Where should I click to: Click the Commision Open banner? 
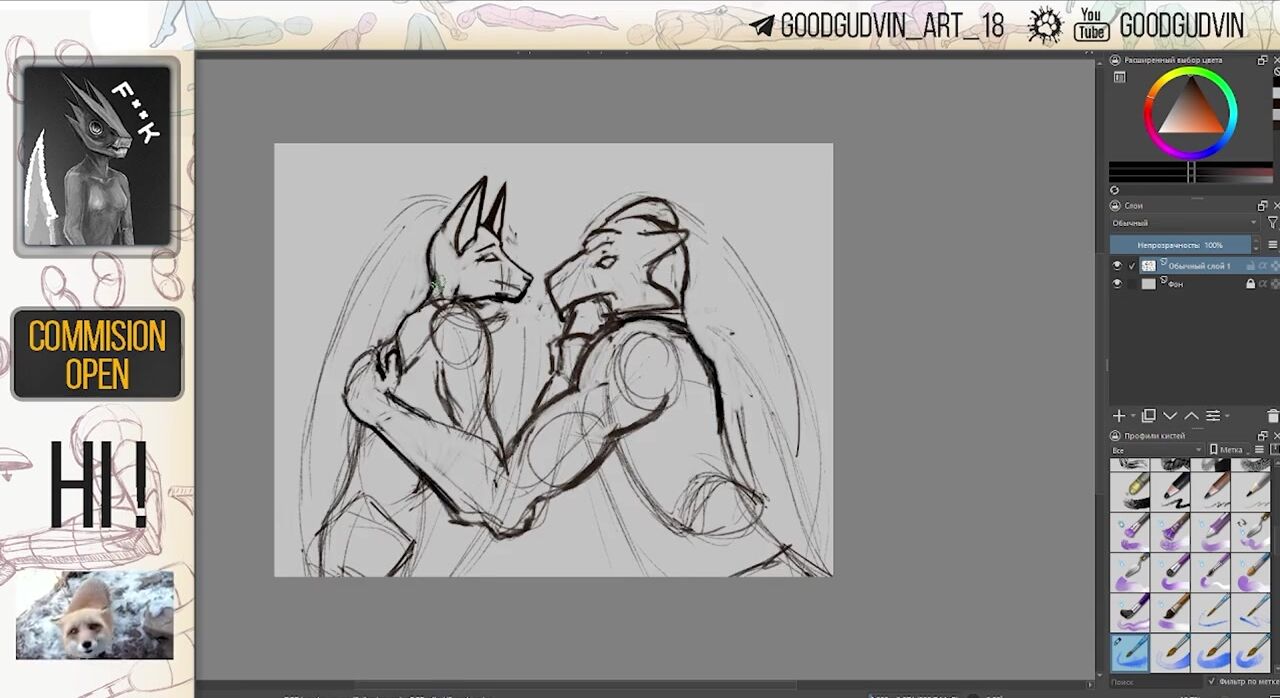[x=97, y=354]
